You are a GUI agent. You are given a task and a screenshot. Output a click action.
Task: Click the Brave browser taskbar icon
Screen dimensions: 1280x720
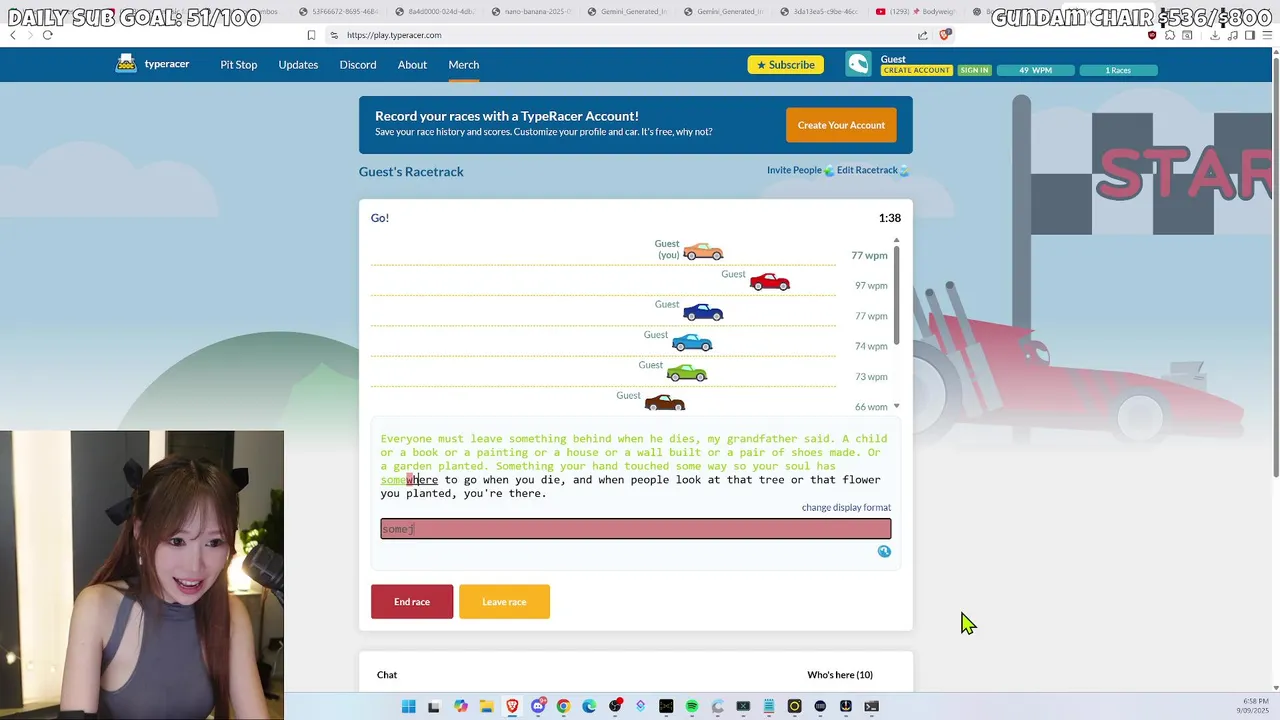[512, 707]
